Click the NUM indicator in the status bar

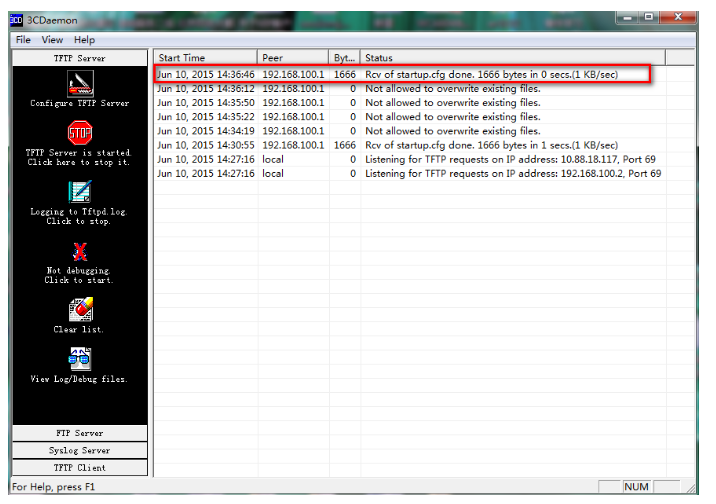pyautogui.click(x=636, y=487)
